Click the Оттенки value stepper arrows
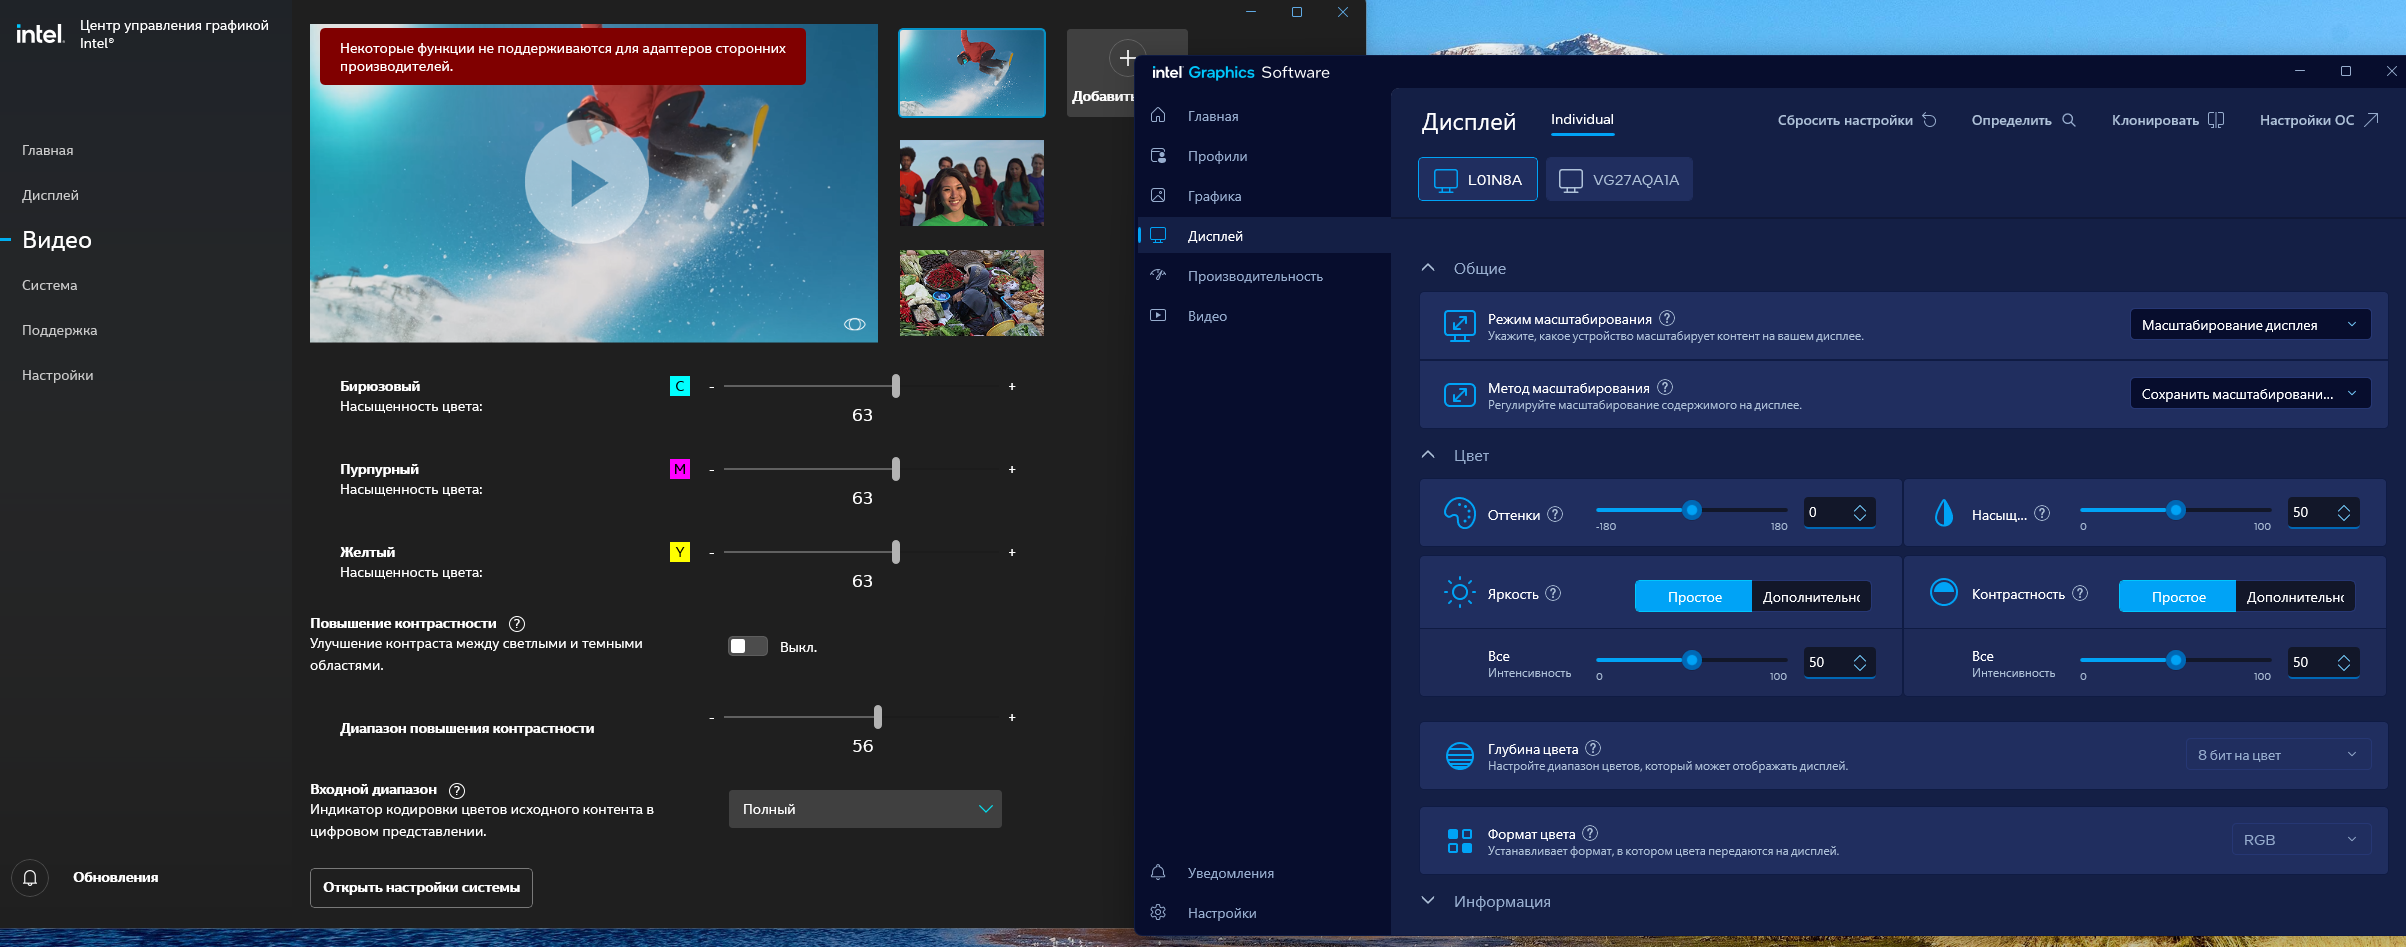The image size is (2406, 947). tap(1860, 513)
